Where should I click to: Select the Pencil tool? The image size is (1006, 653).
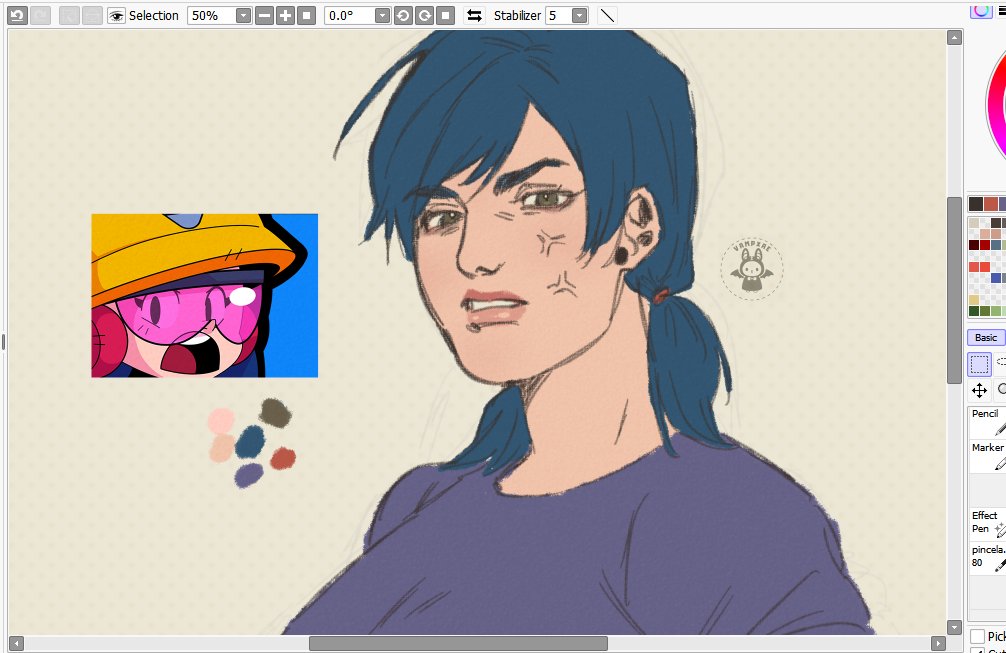(x=984, y=420)
